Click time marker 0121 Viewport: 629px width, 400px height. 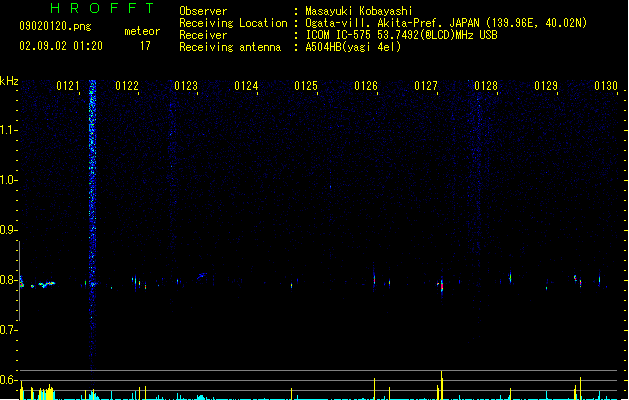tap(68, 86)
